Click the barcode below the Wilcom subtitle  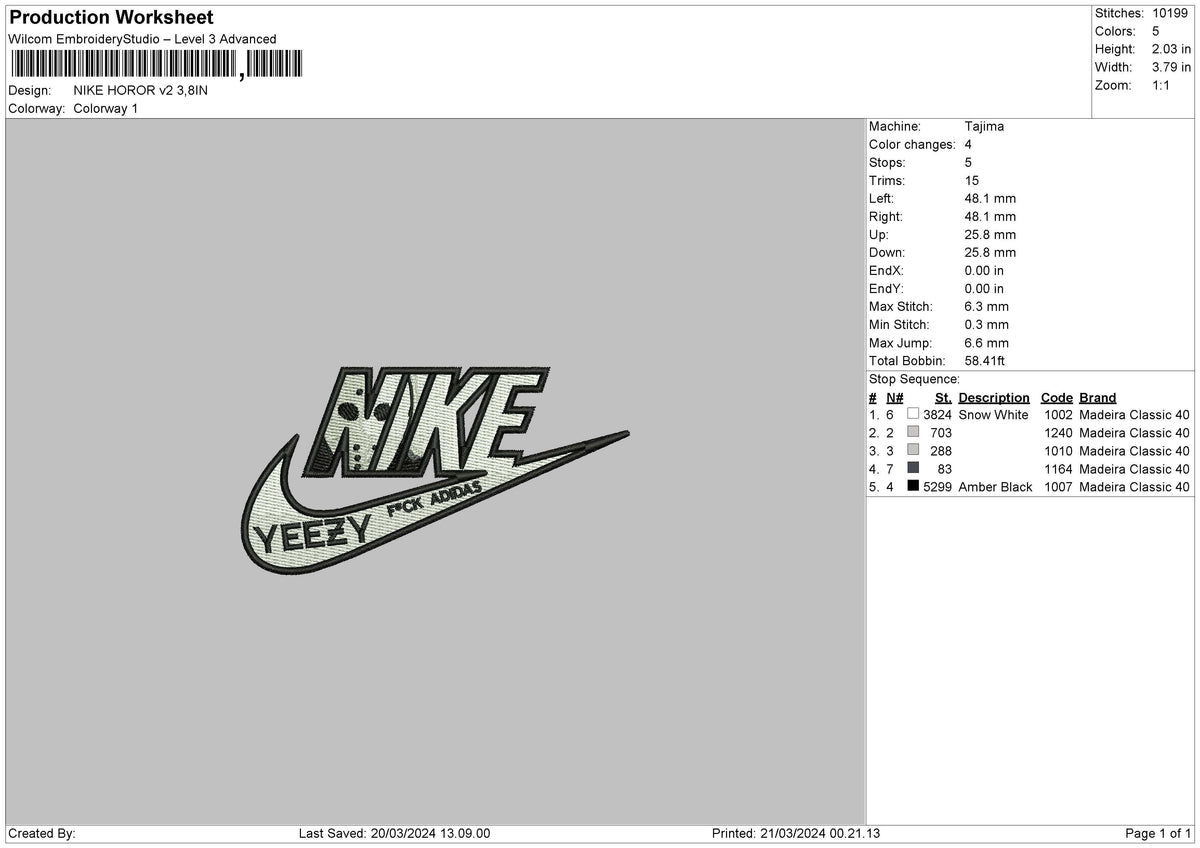[x=155, y=65]
